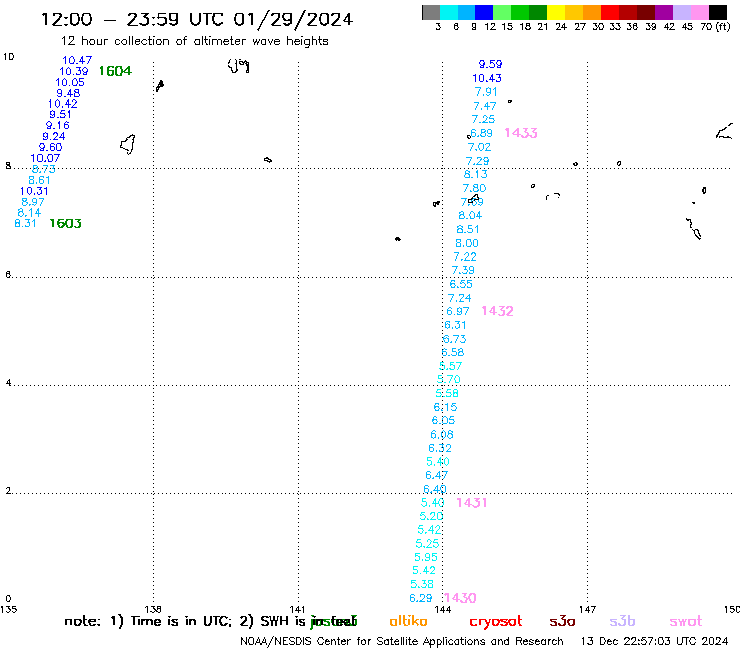Click the orange legend color swatch
The width and height of the screenshot is (740, 650).
click(x=592, y=12)
